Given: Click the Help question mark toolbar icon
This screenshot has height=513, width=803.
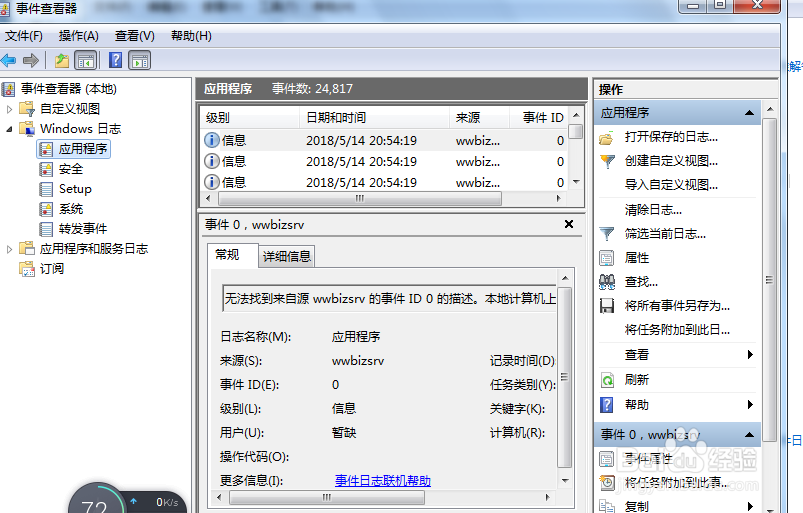Looking at the screenshot, I should click(x=116, y=60).
